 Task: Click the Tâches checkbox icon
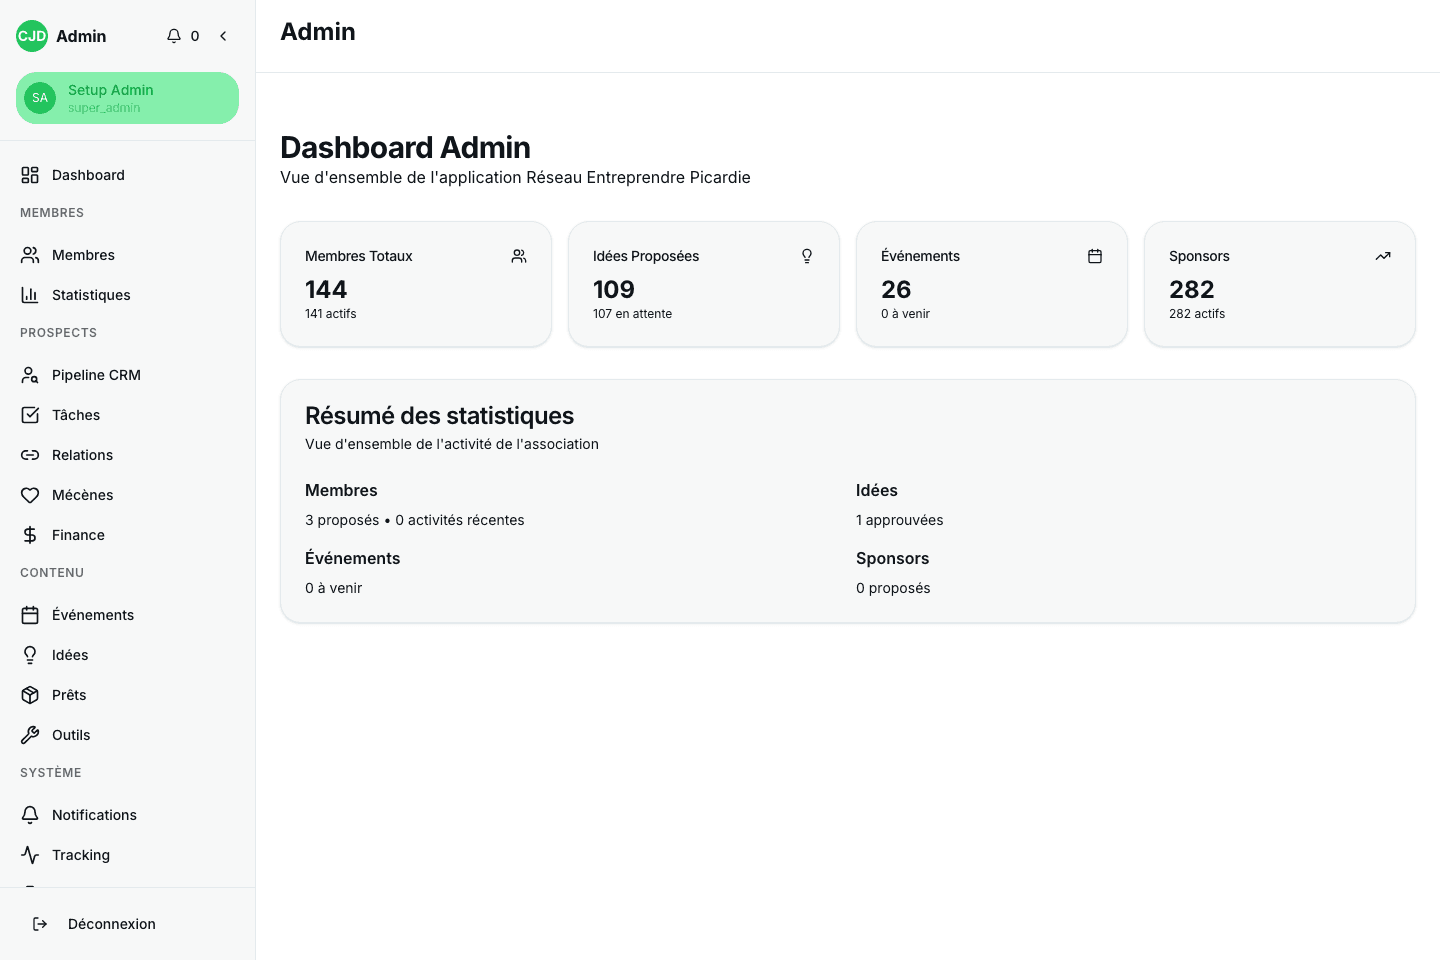(30, 415)
